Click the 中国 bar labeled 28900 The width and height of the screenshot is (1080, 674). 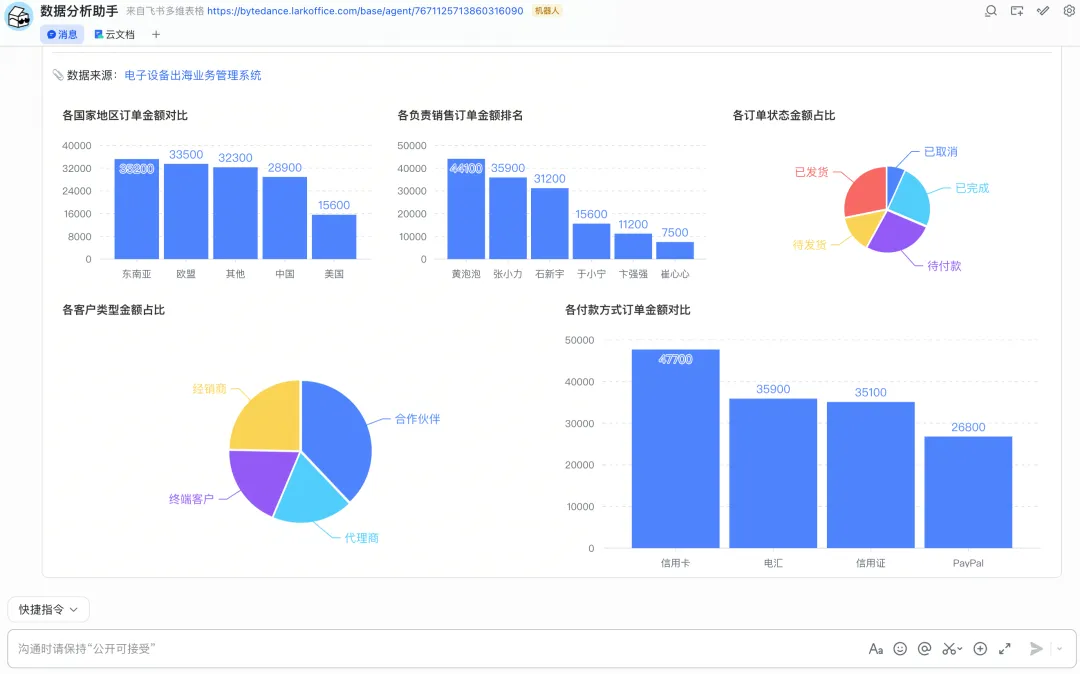point(284,218)
